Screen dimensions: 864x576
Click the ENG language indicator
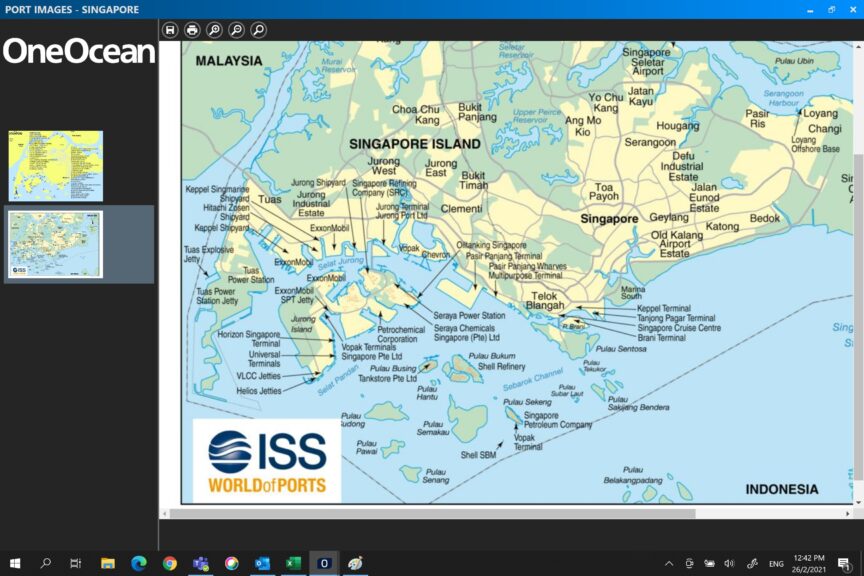pos(776,564)
